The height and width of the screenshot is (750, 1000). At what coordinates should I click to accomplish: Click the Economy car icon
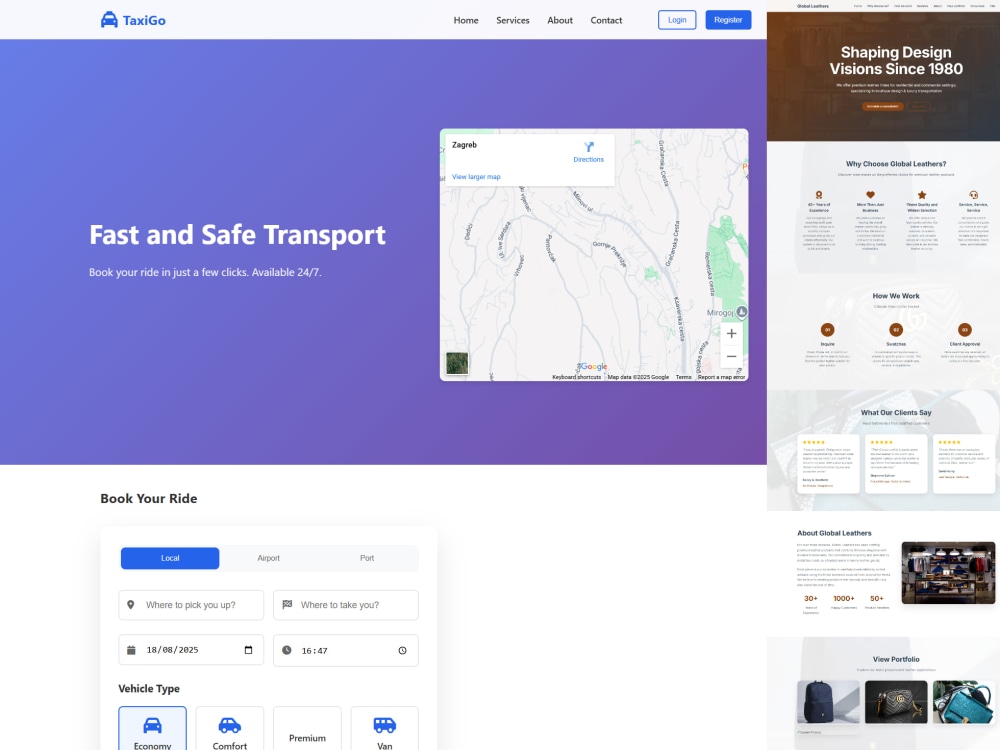click(152, 725)
